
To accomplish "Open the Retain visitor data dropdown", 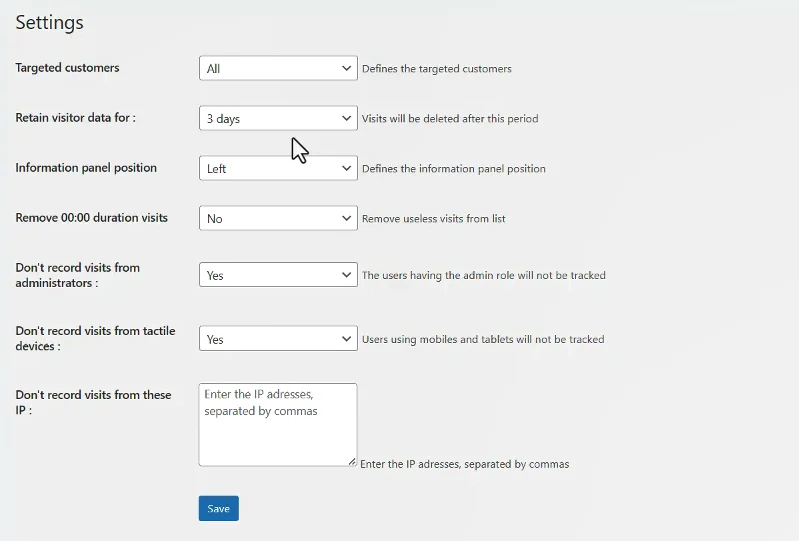I will coord(278,118).
